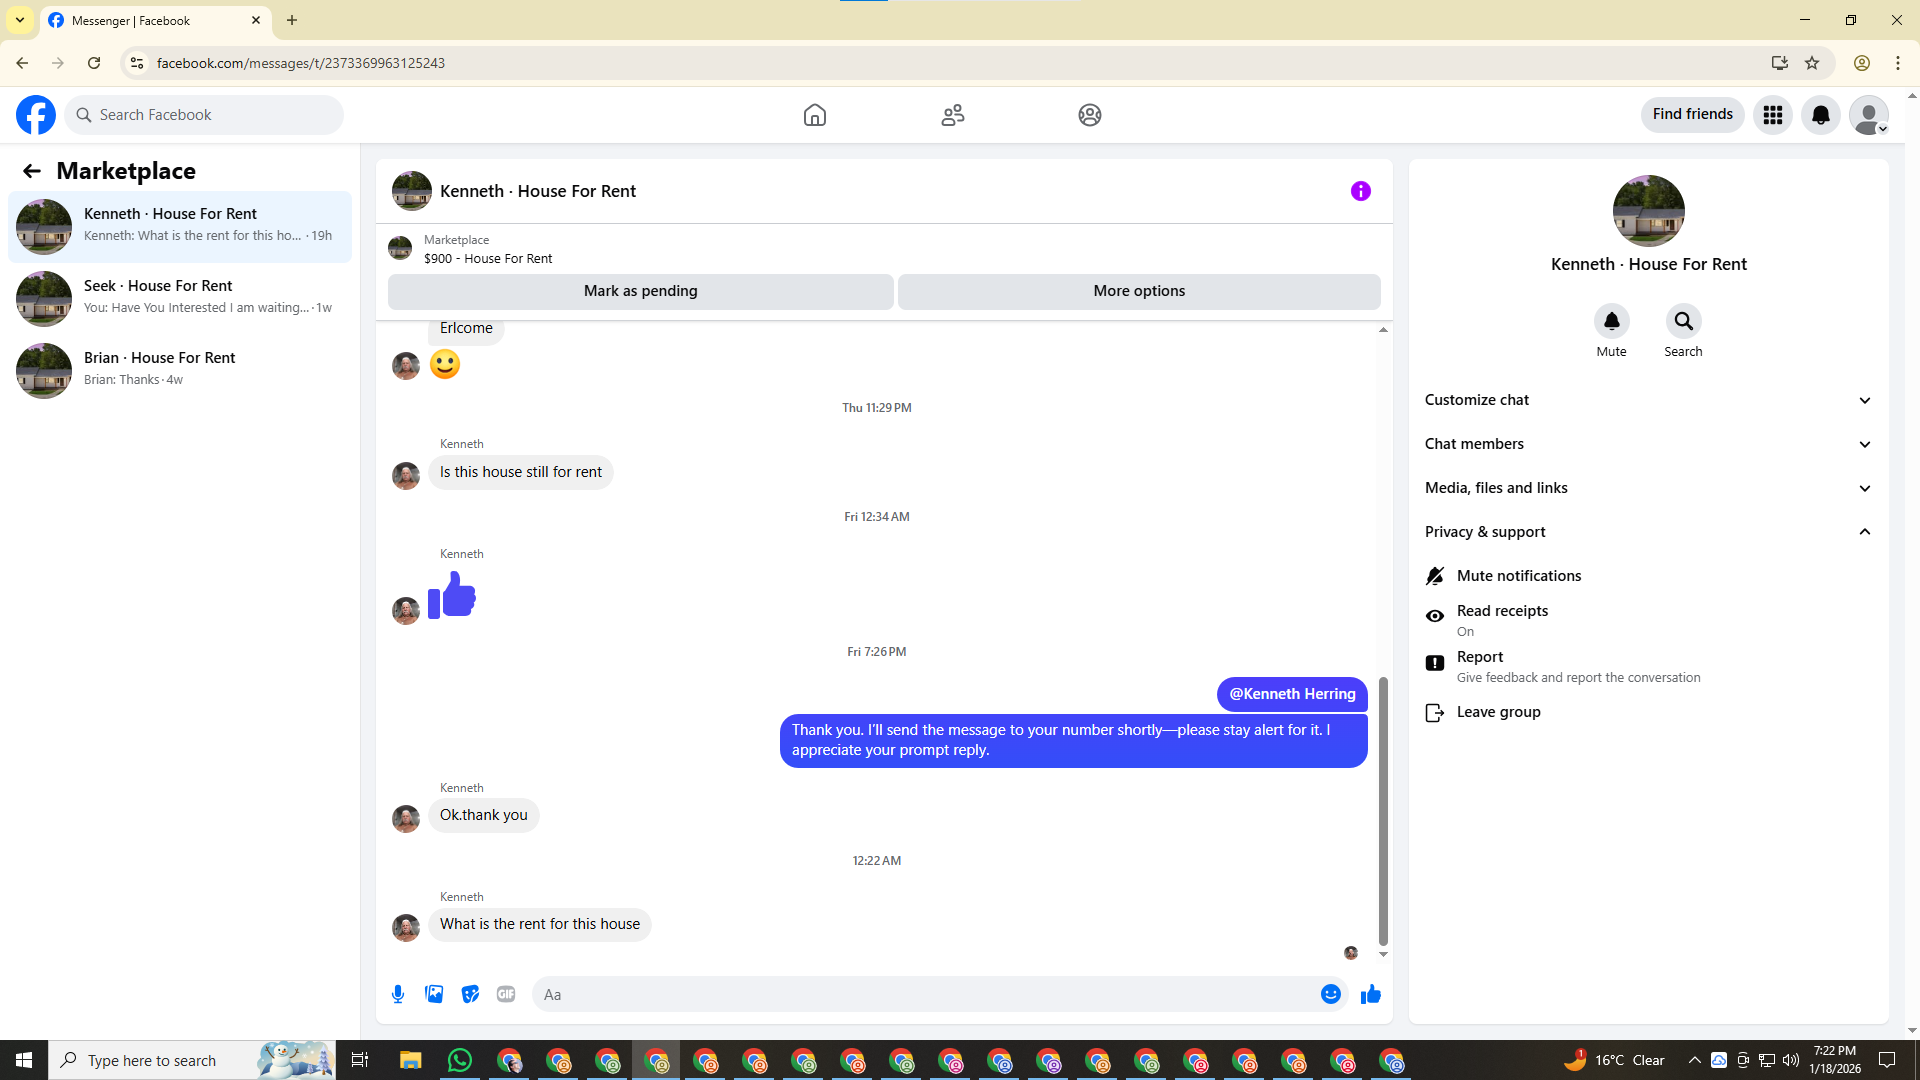Send a thumbs-up like
1920x1080 pixels.
coord(1371,994)
